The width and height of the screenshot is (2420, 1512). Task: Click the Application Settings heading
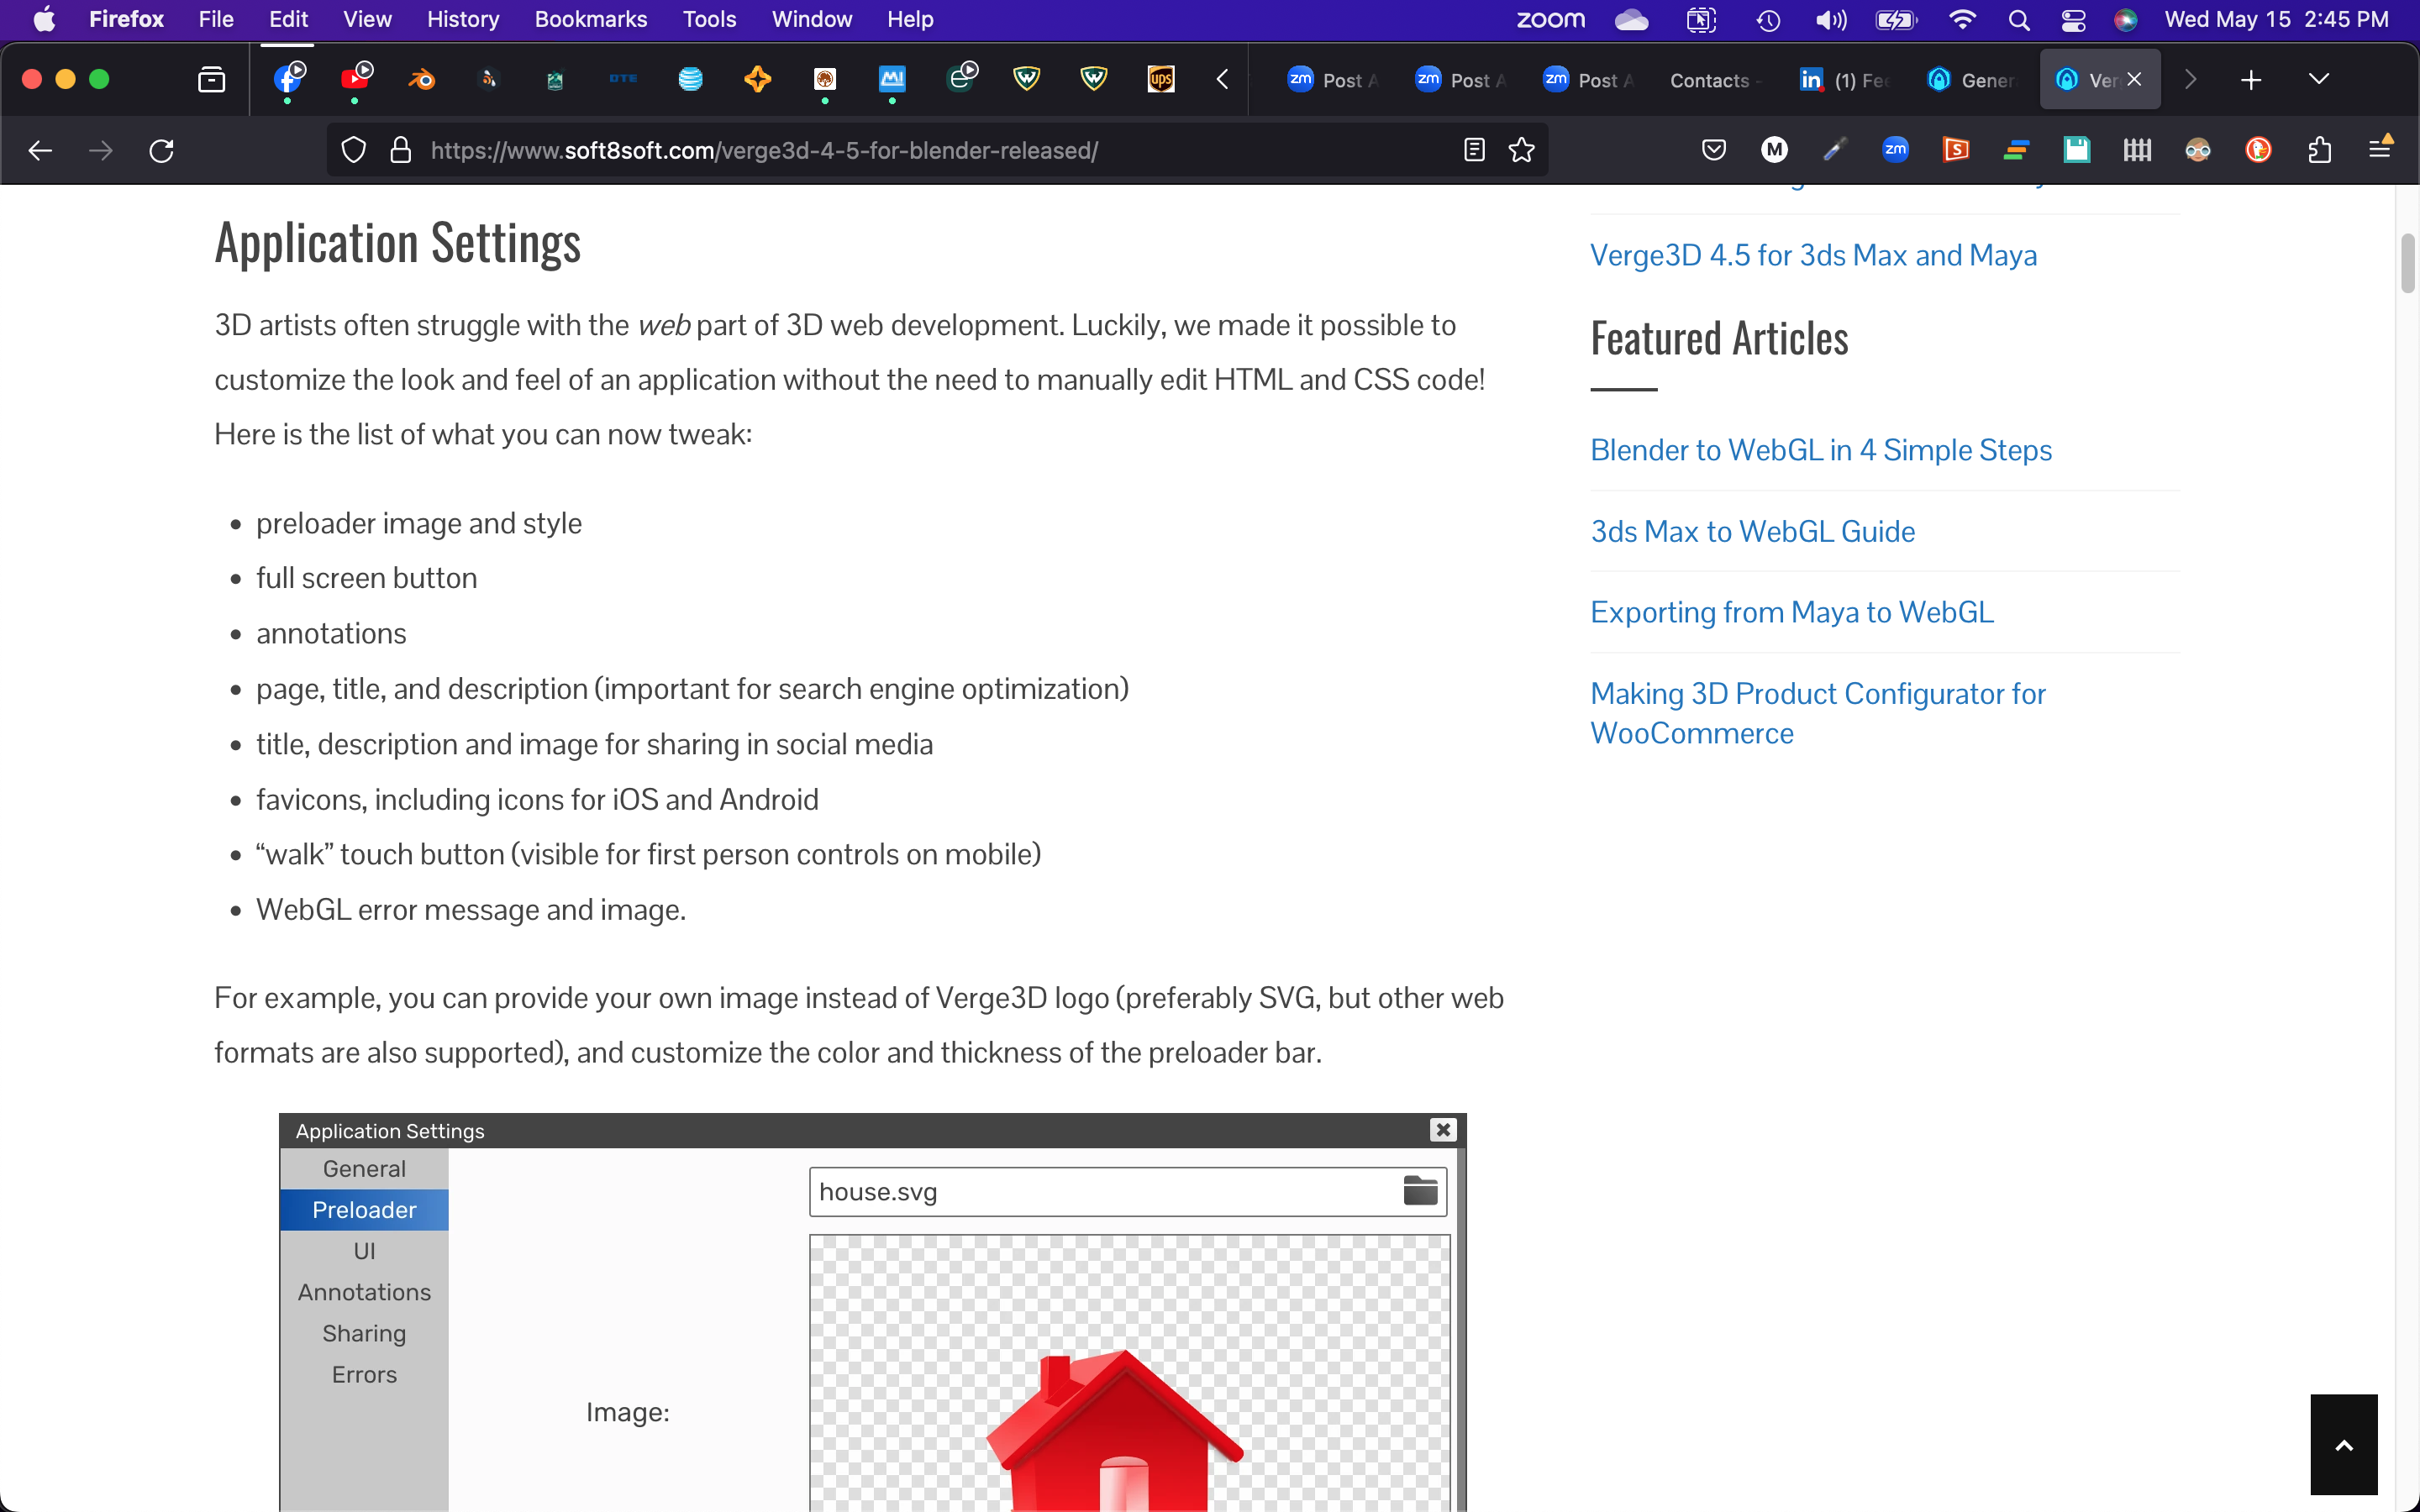[x=397, y=243]
